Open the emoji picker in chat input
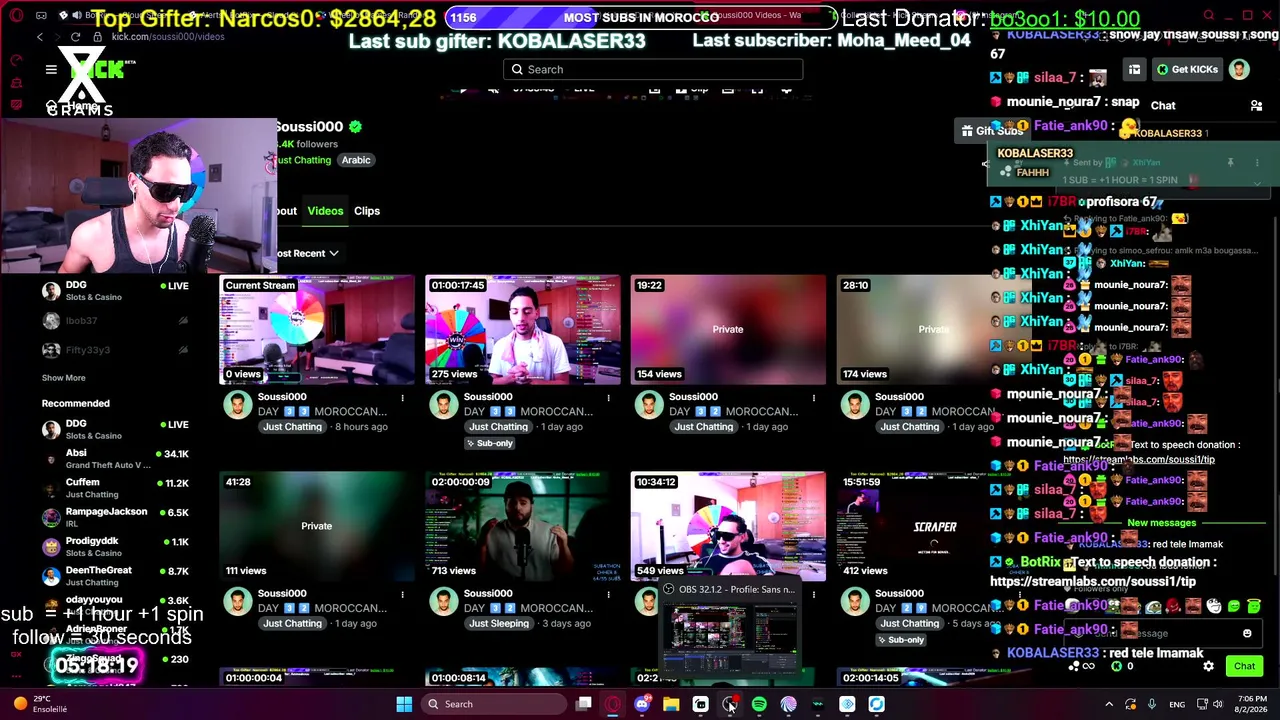The image size is (1280, 720). pyautogui.click(x=1247, y=633)
